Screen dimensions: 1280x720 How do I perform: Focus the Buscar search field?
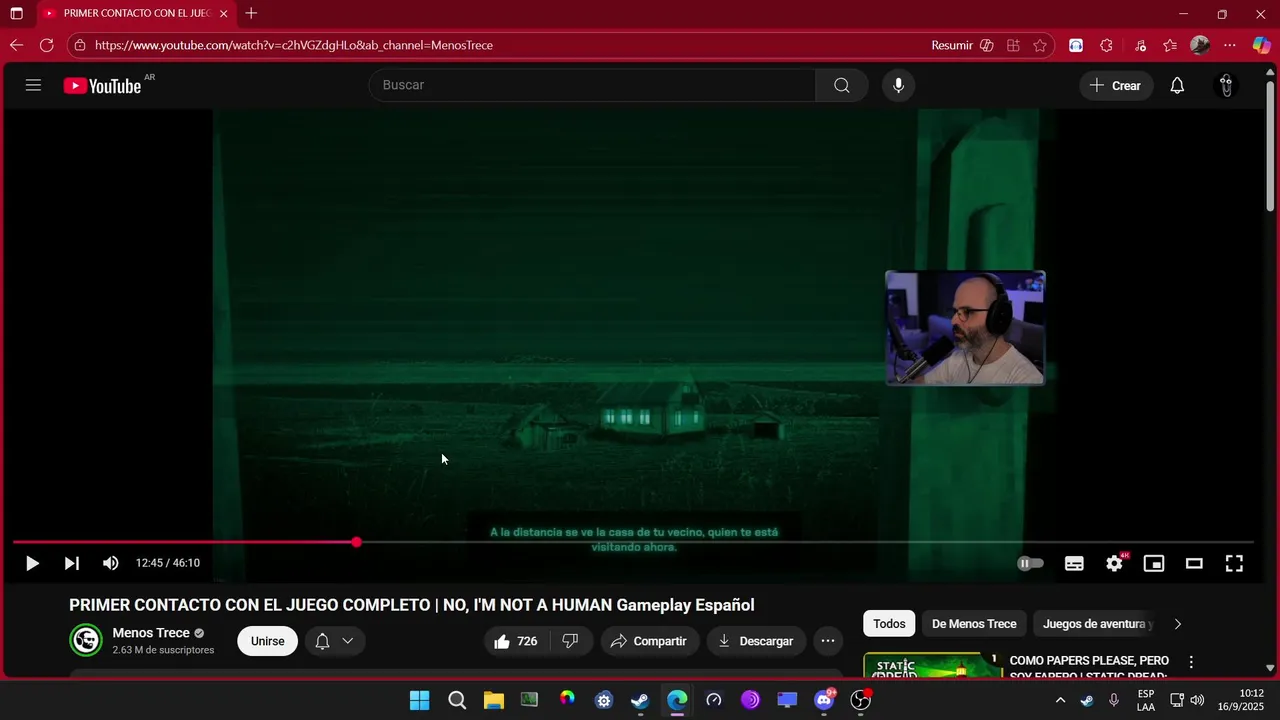(x=592, y=85)
